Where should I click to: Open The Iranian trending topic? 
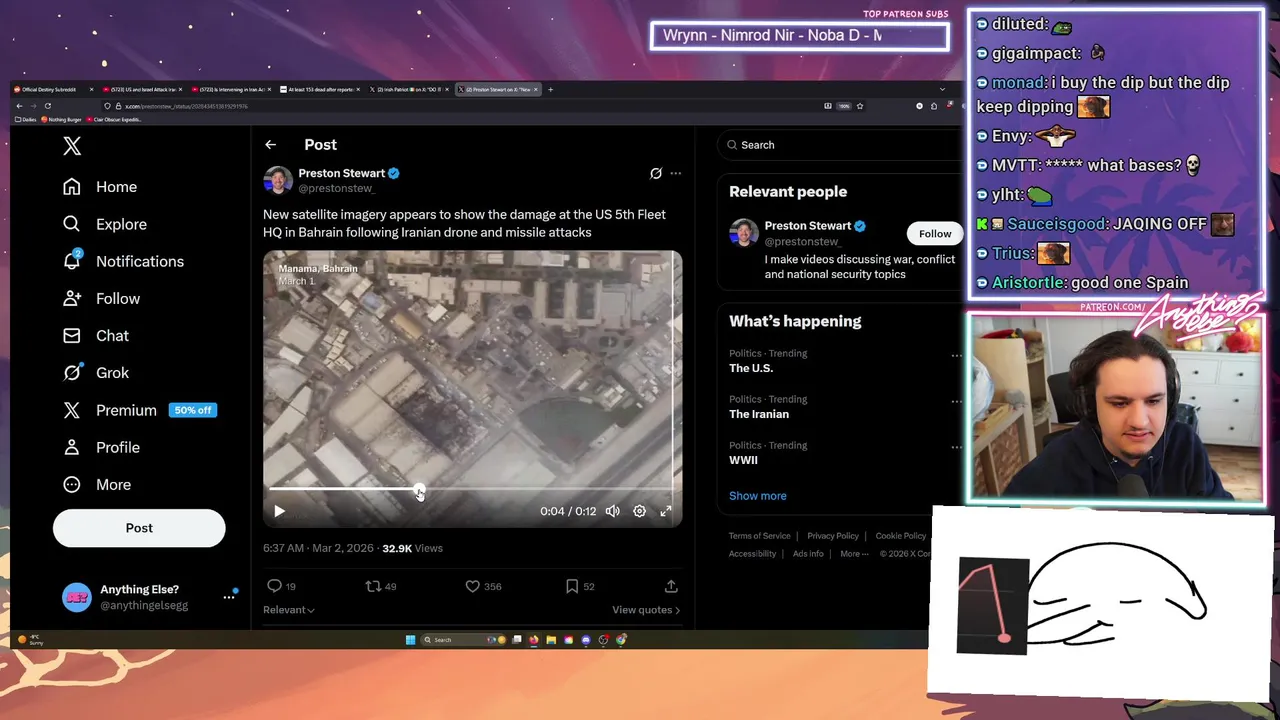759,414
